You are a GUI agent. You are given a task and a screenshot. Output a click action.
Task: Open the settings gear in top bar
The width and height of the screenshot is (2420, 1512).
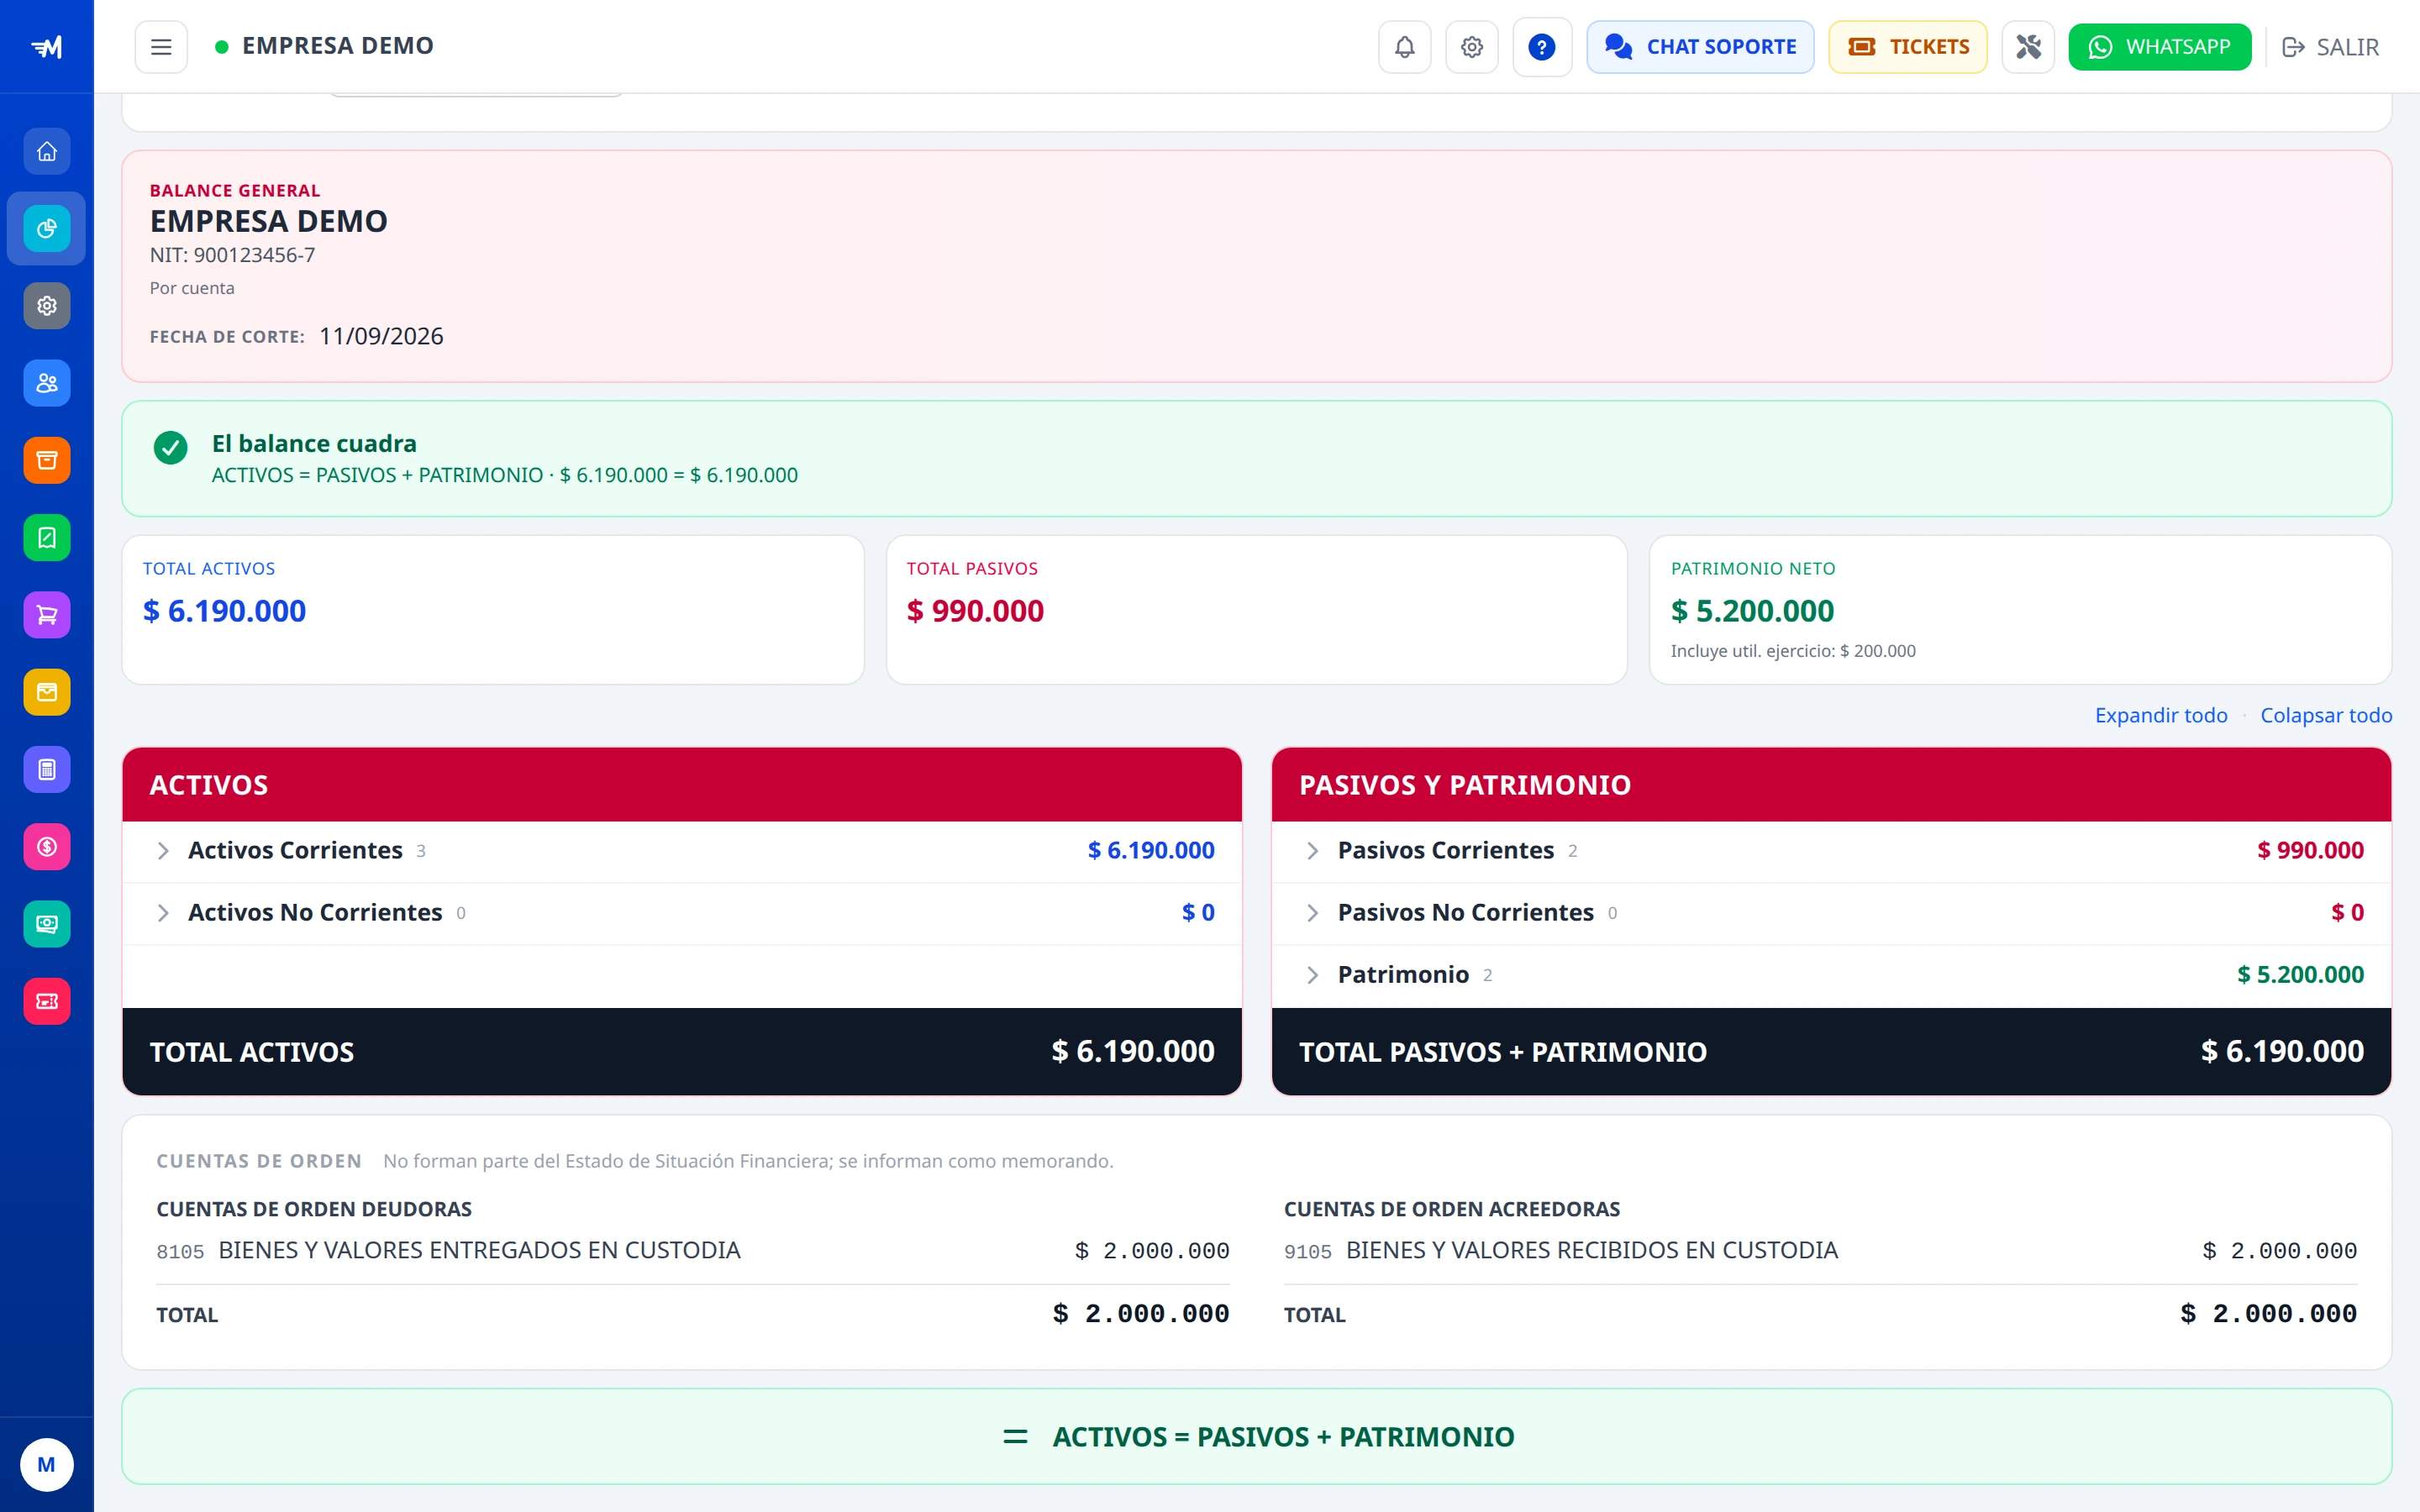pyautogui.click(x=1471, y=47)
